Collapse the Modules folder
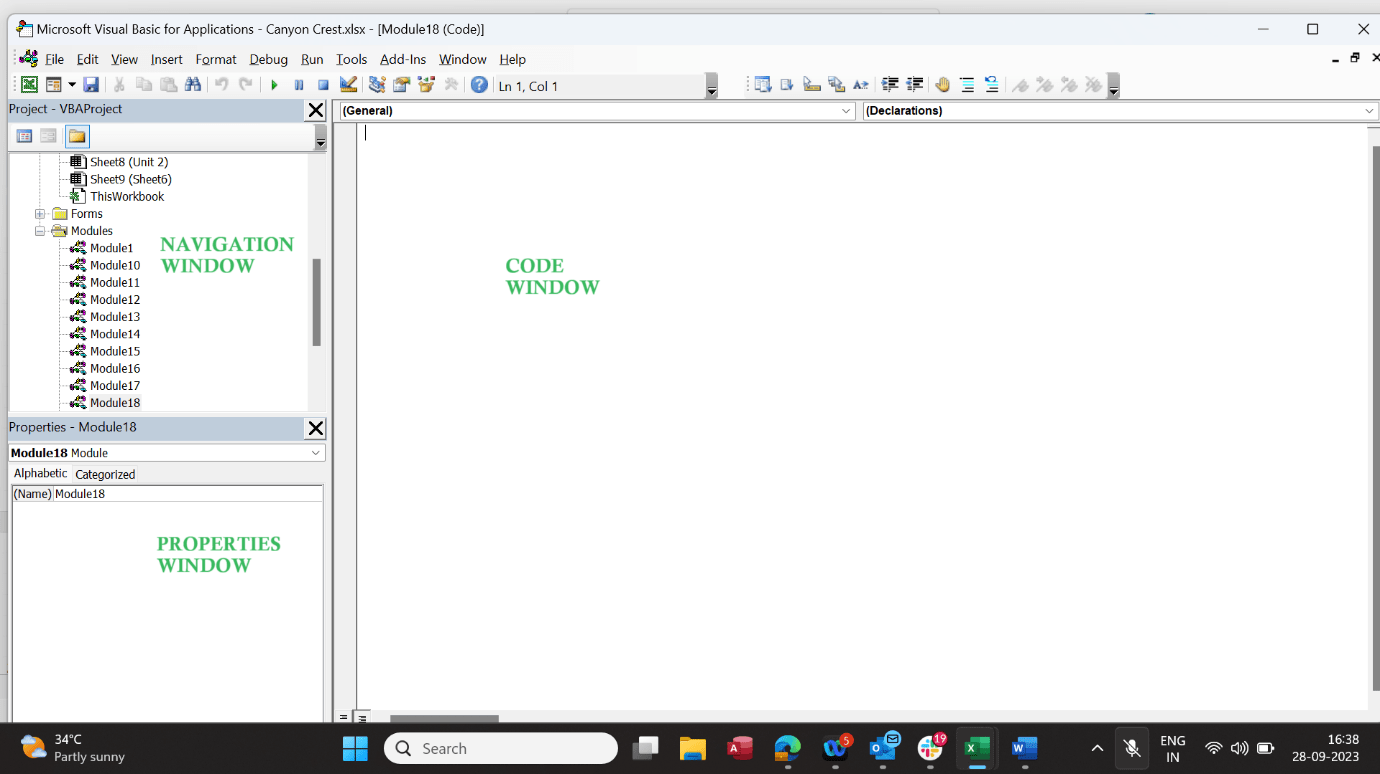The width and height of the screenshot is (1380, 774). click(x=40, y=230)
